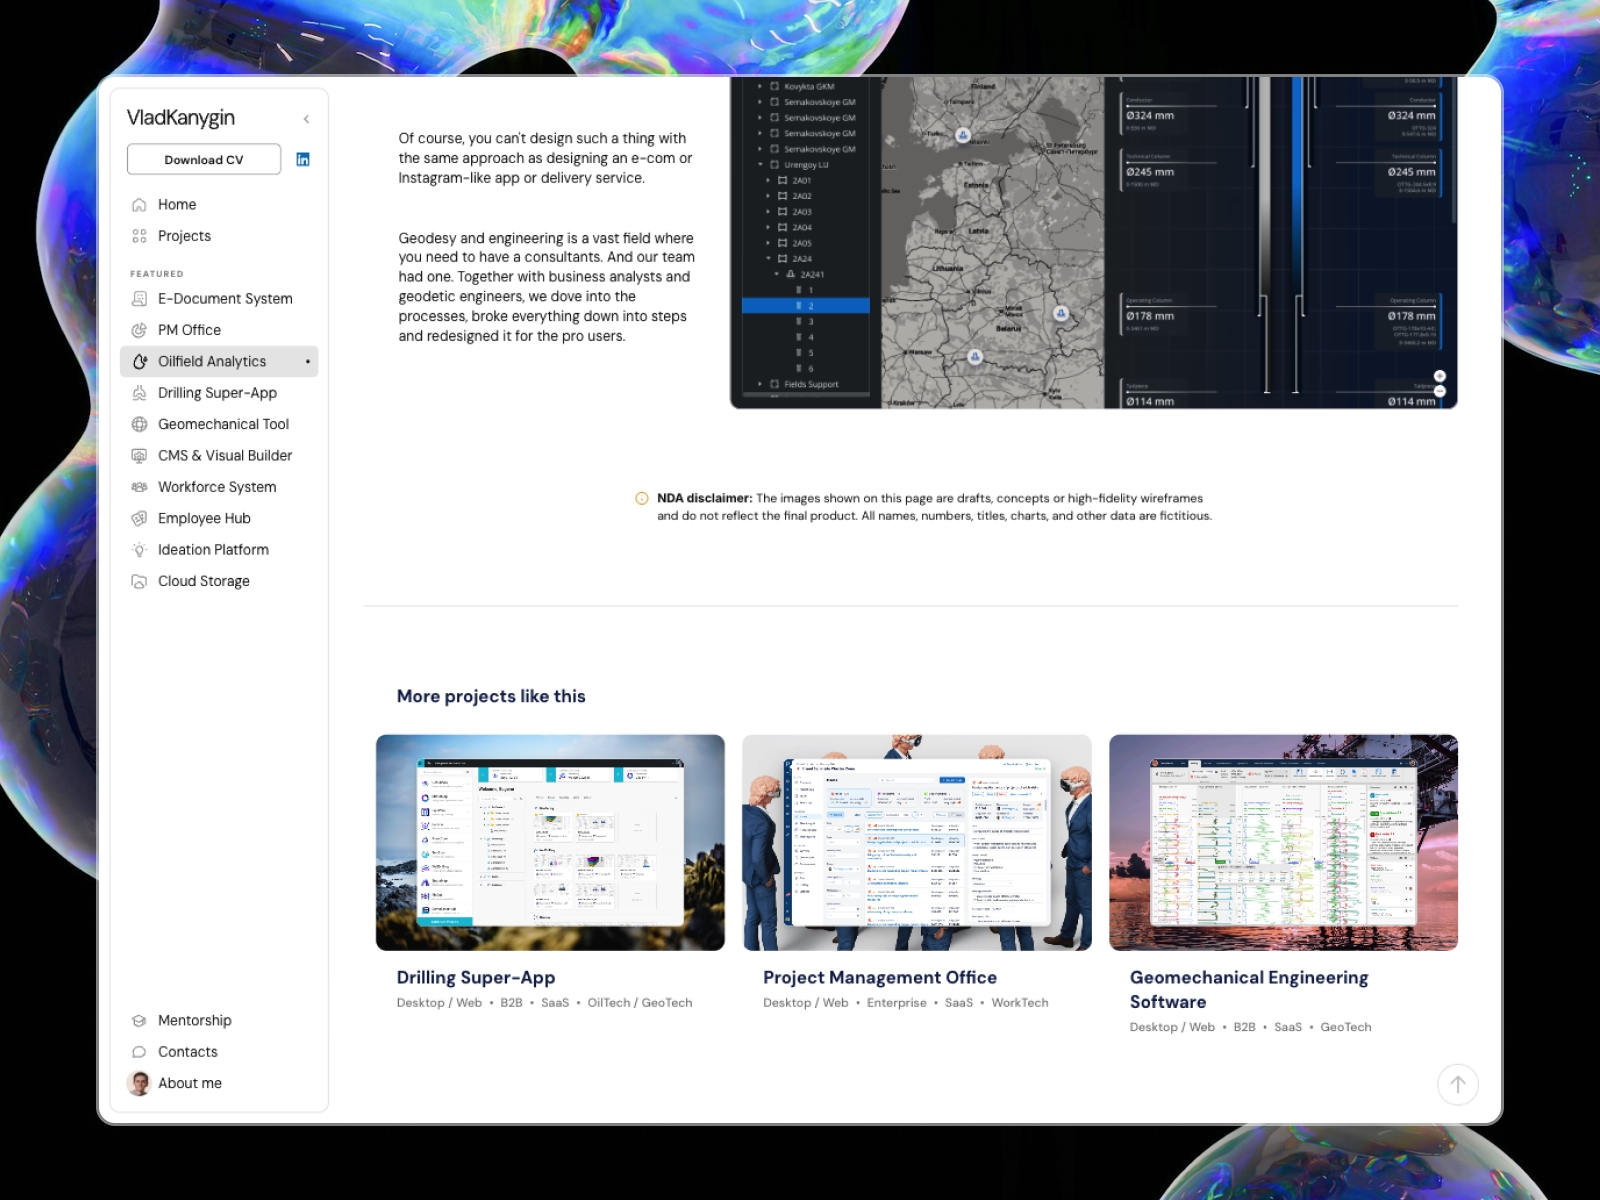Click the Drilling Super-App rig icon
Viewport: 1600px width, 1200px height.
(x=139, y=393)
